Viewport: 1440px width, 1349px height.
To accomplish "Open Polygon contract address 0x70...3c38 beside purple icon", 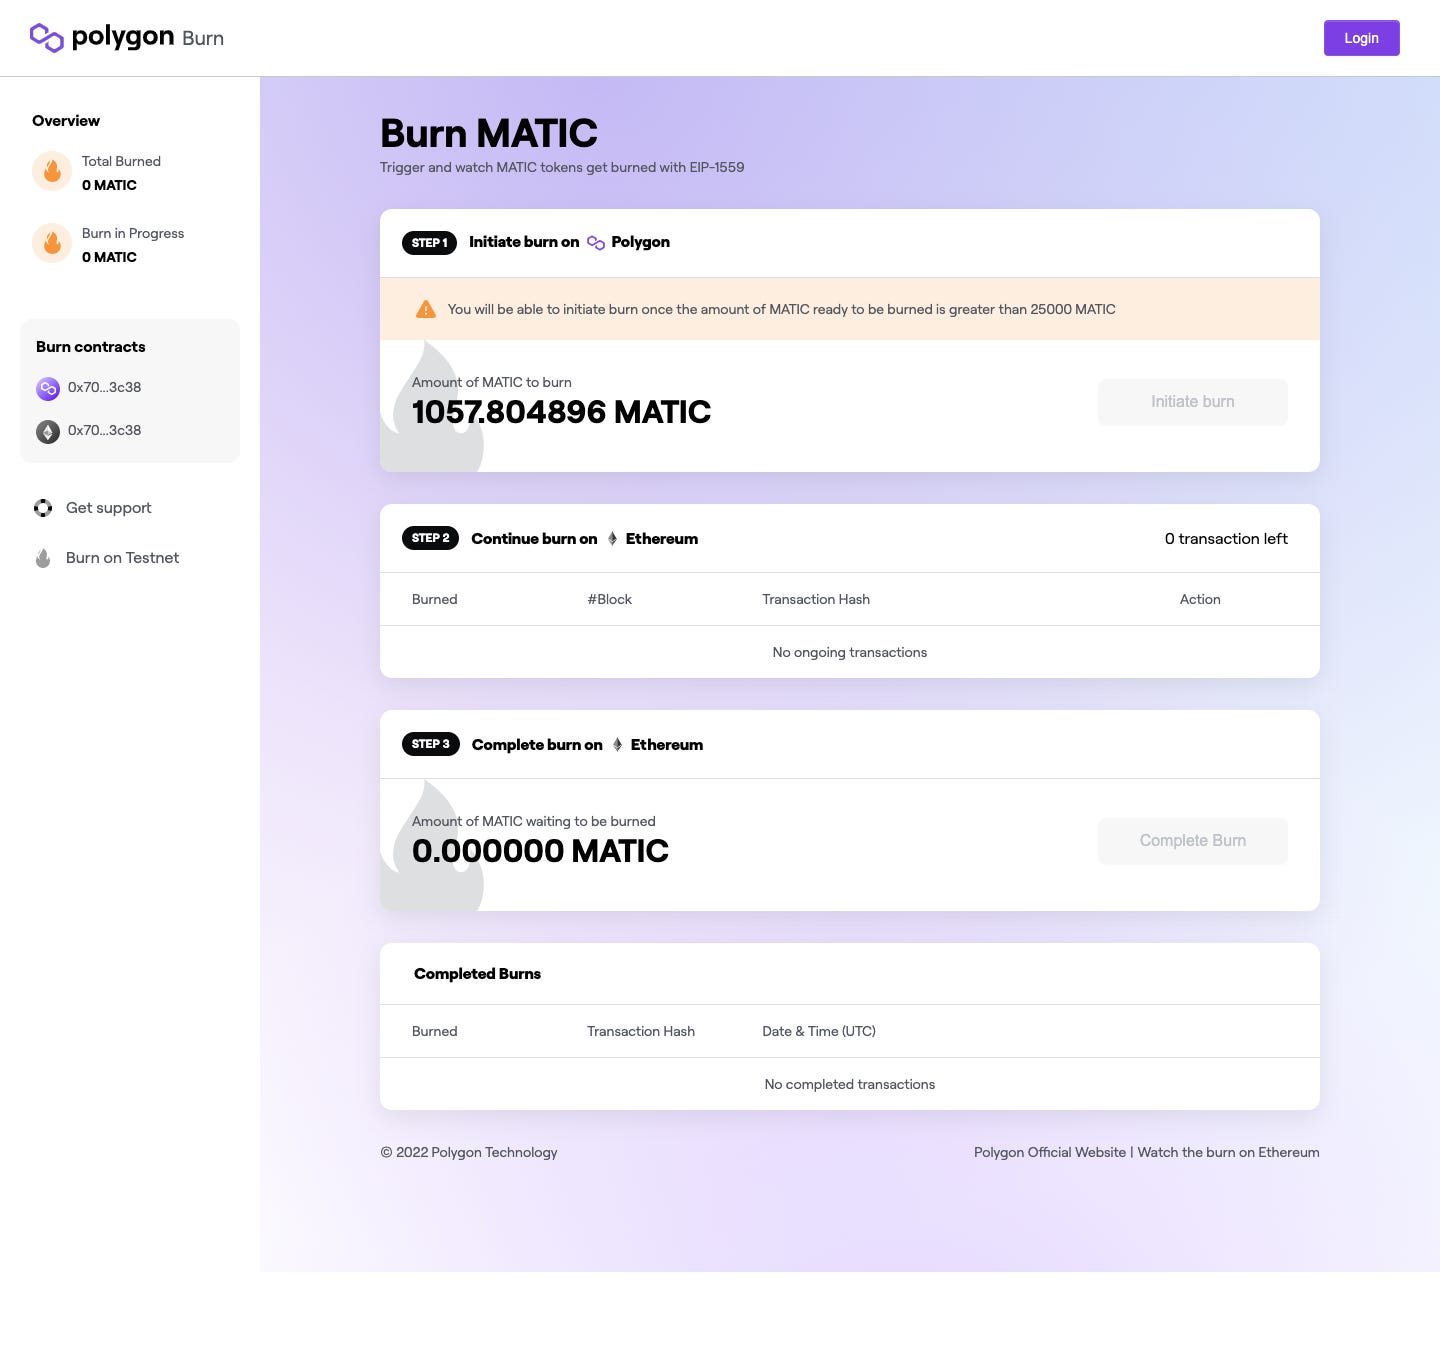I will tap(104, 387).
